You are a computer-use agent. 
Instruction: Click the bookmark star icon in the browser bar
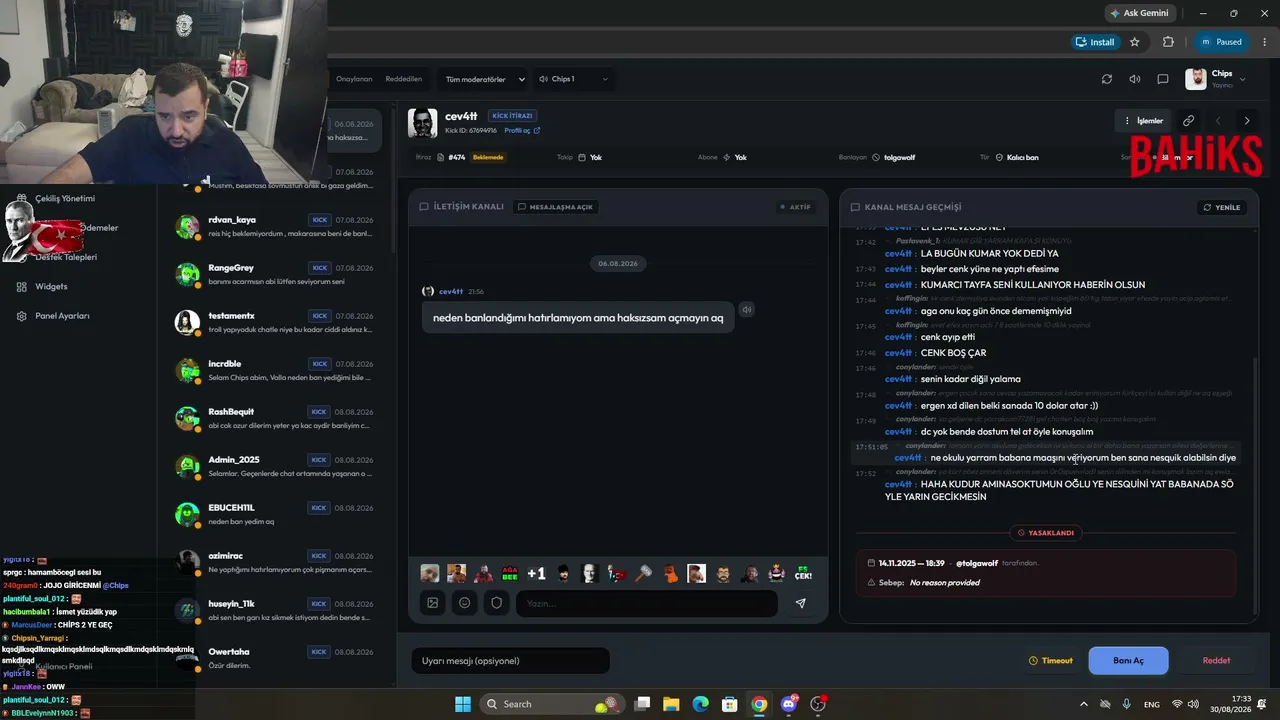1135,42
